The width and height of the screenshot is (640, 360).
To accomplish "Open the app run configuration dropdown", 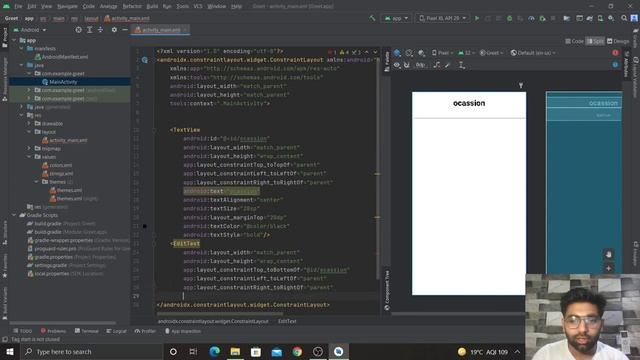I will tap(396, 18).
